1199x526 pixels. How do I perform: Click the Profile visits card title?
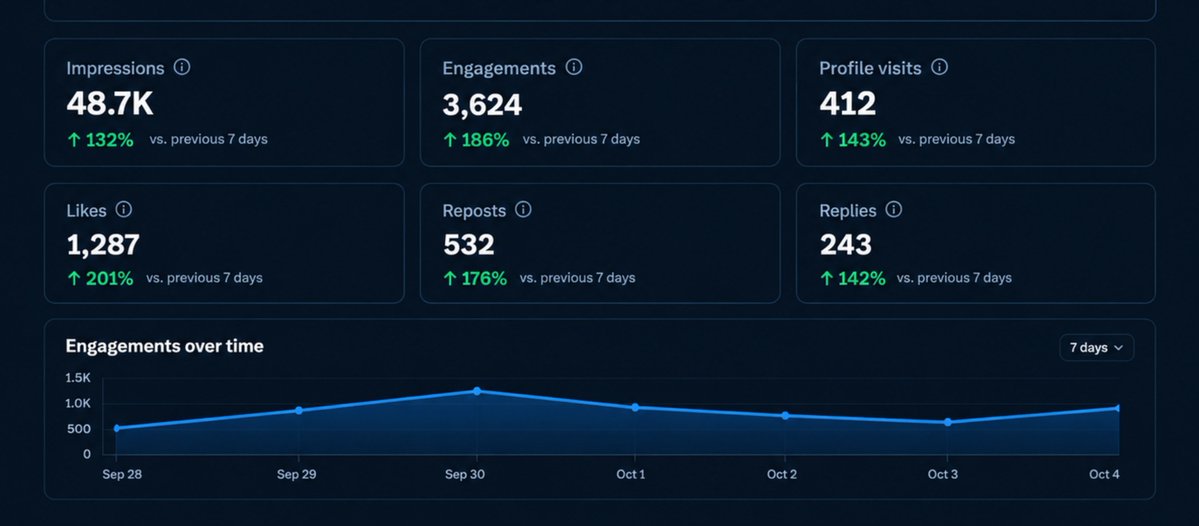point(870,68)
